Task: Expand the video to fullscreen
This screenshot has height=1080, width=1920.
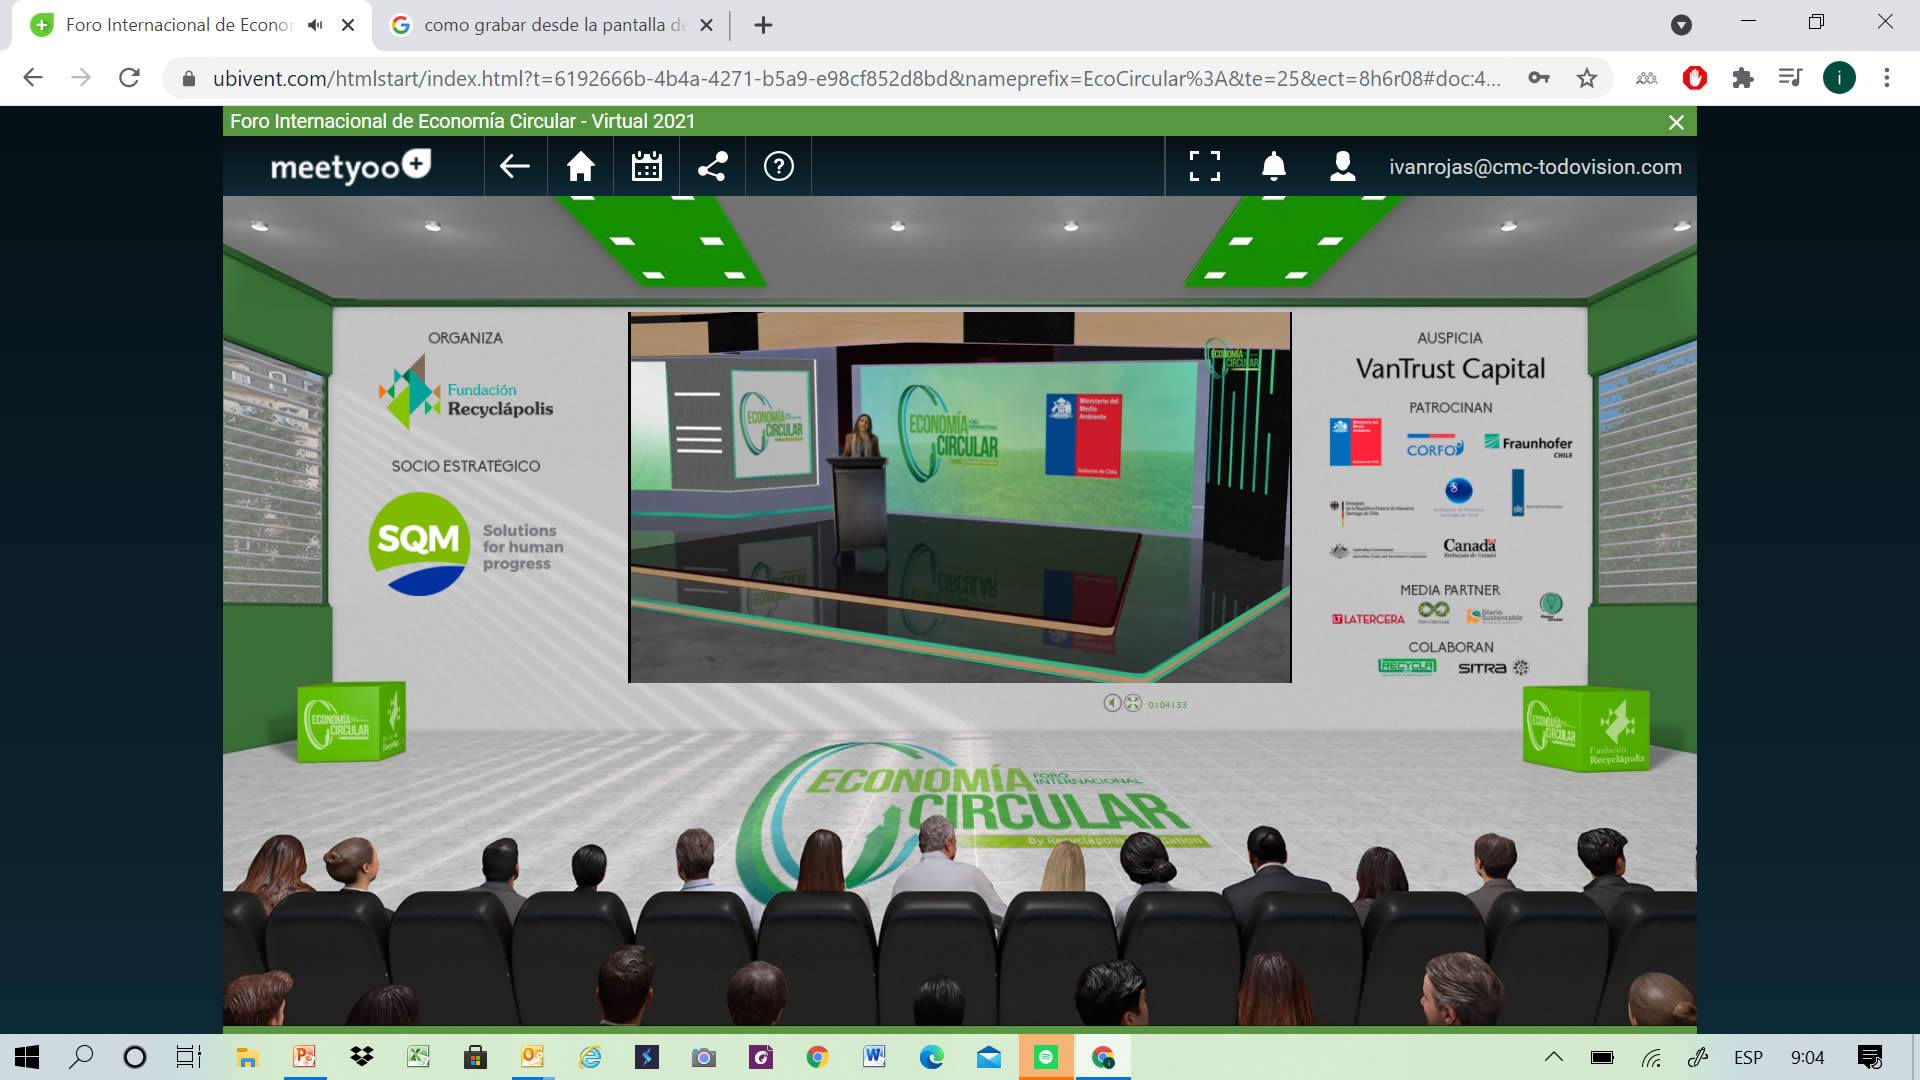Action: (1133, 703)
